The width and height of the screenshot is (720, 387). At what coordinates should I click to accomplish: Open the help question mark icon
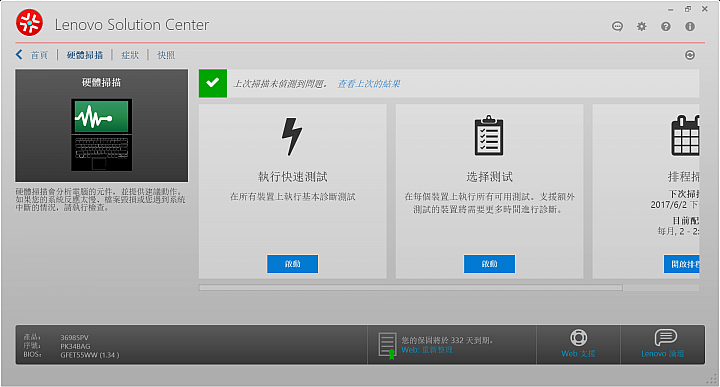(x=666, y=27)
